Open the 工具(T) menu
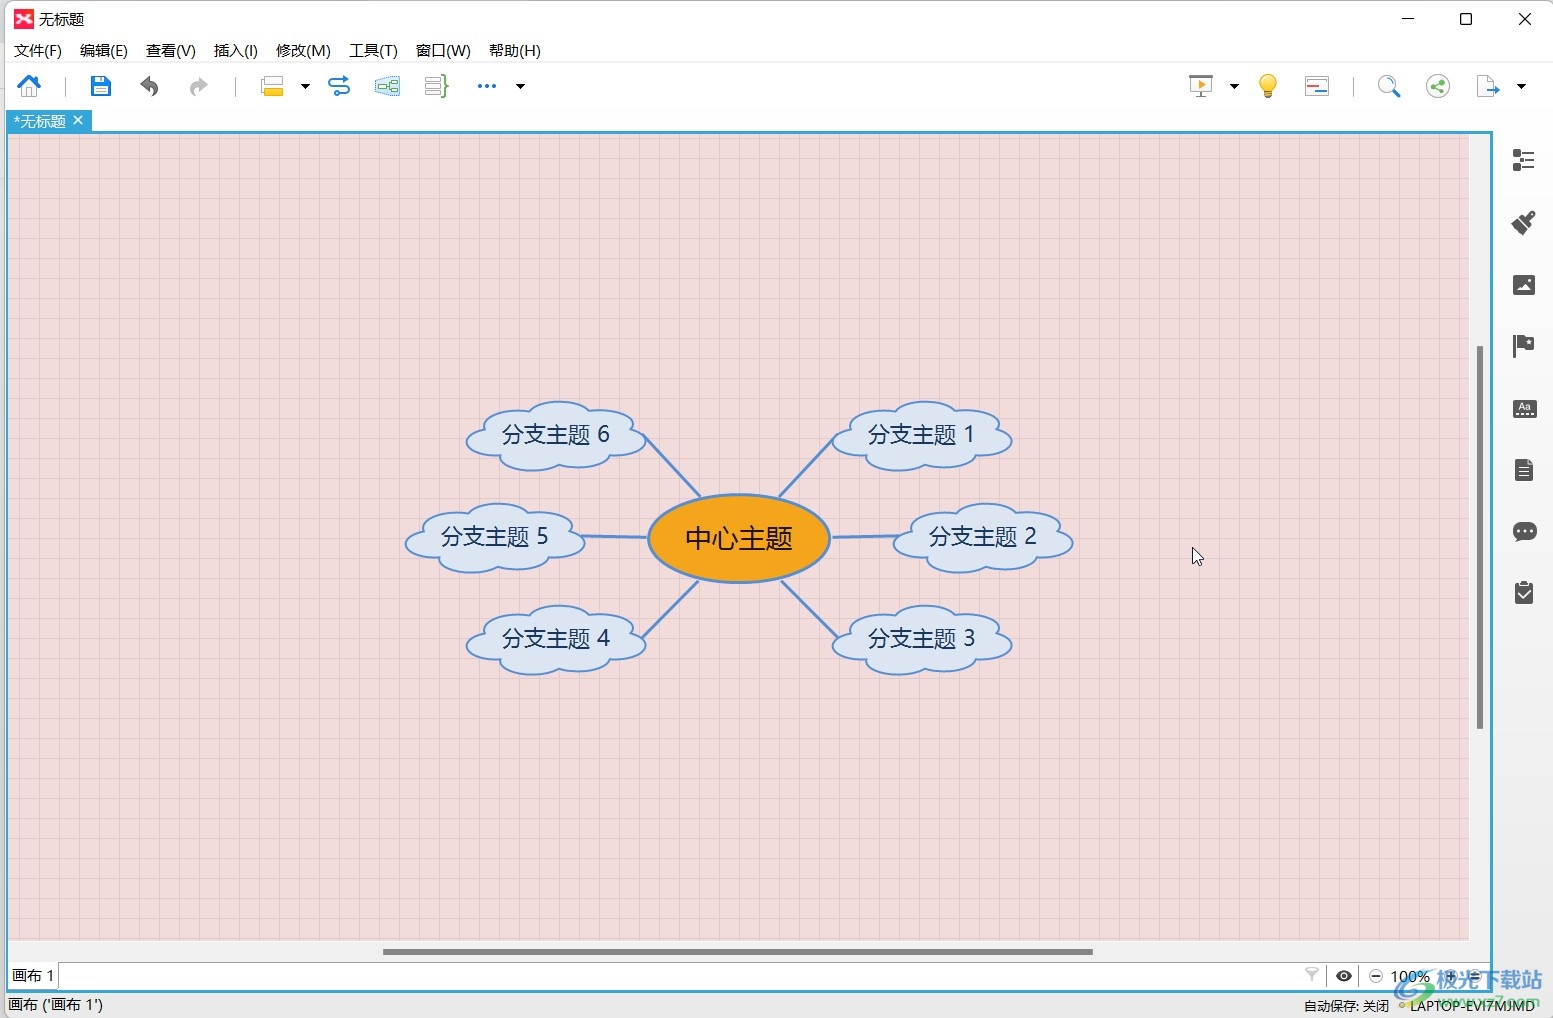This screenshot has width=1553, height=1018. [373, 51]
